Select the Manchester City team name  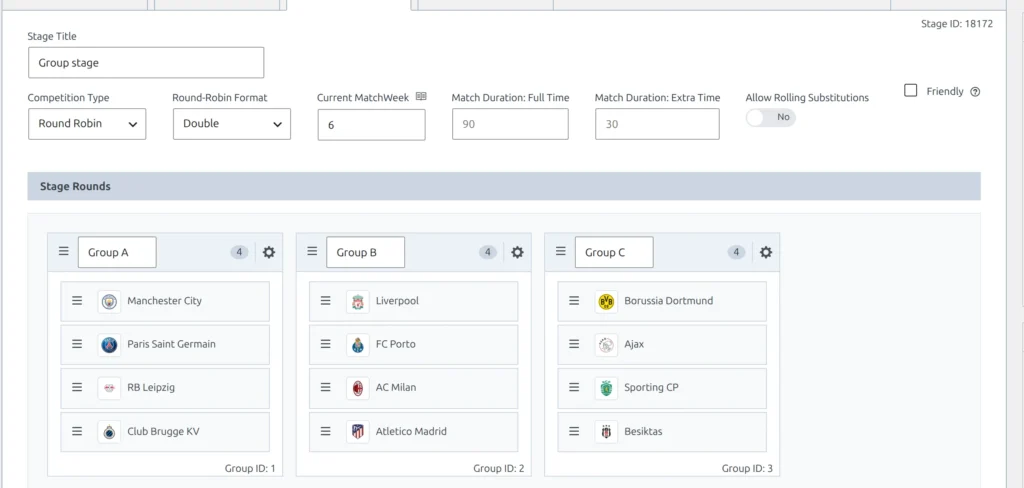tap(165, 301)
